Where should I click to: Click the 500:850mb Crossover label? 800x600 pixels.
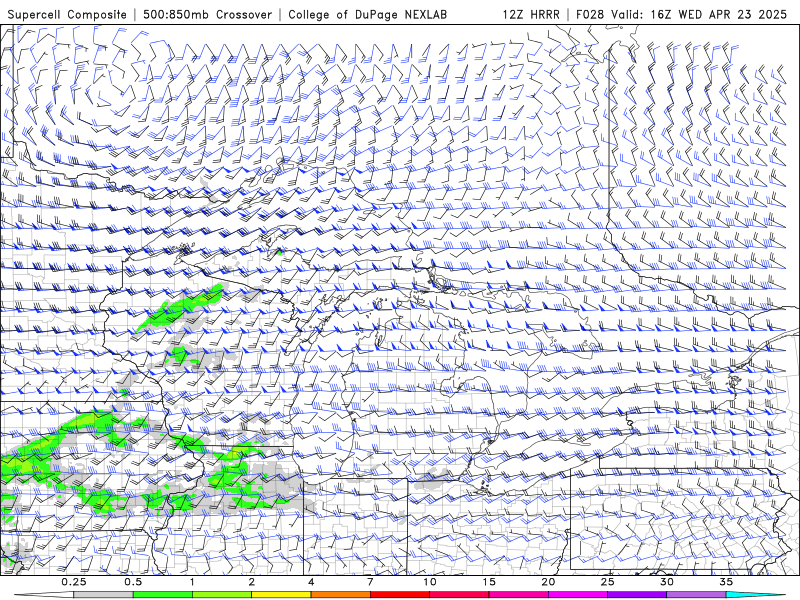207,14
